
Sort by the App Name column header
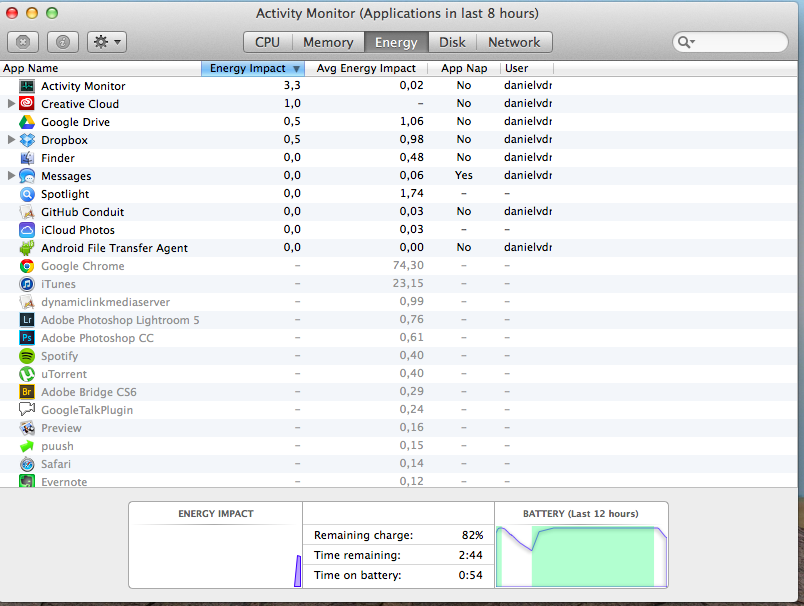(100, 68)
